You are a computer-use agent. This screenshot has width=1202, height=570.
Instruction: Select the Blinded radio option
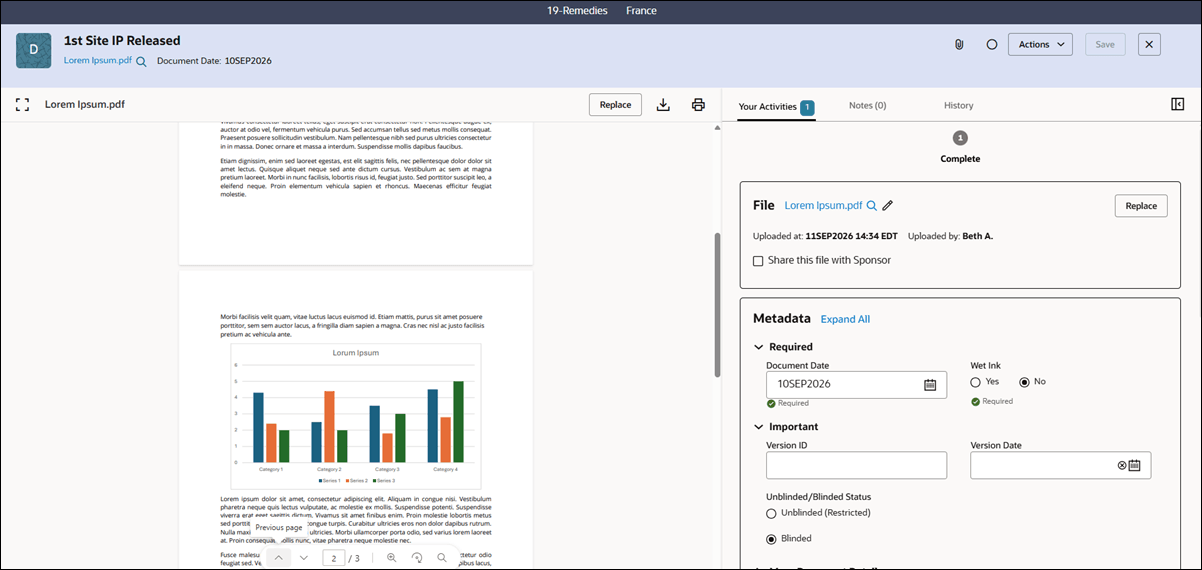tap(771, 539)
